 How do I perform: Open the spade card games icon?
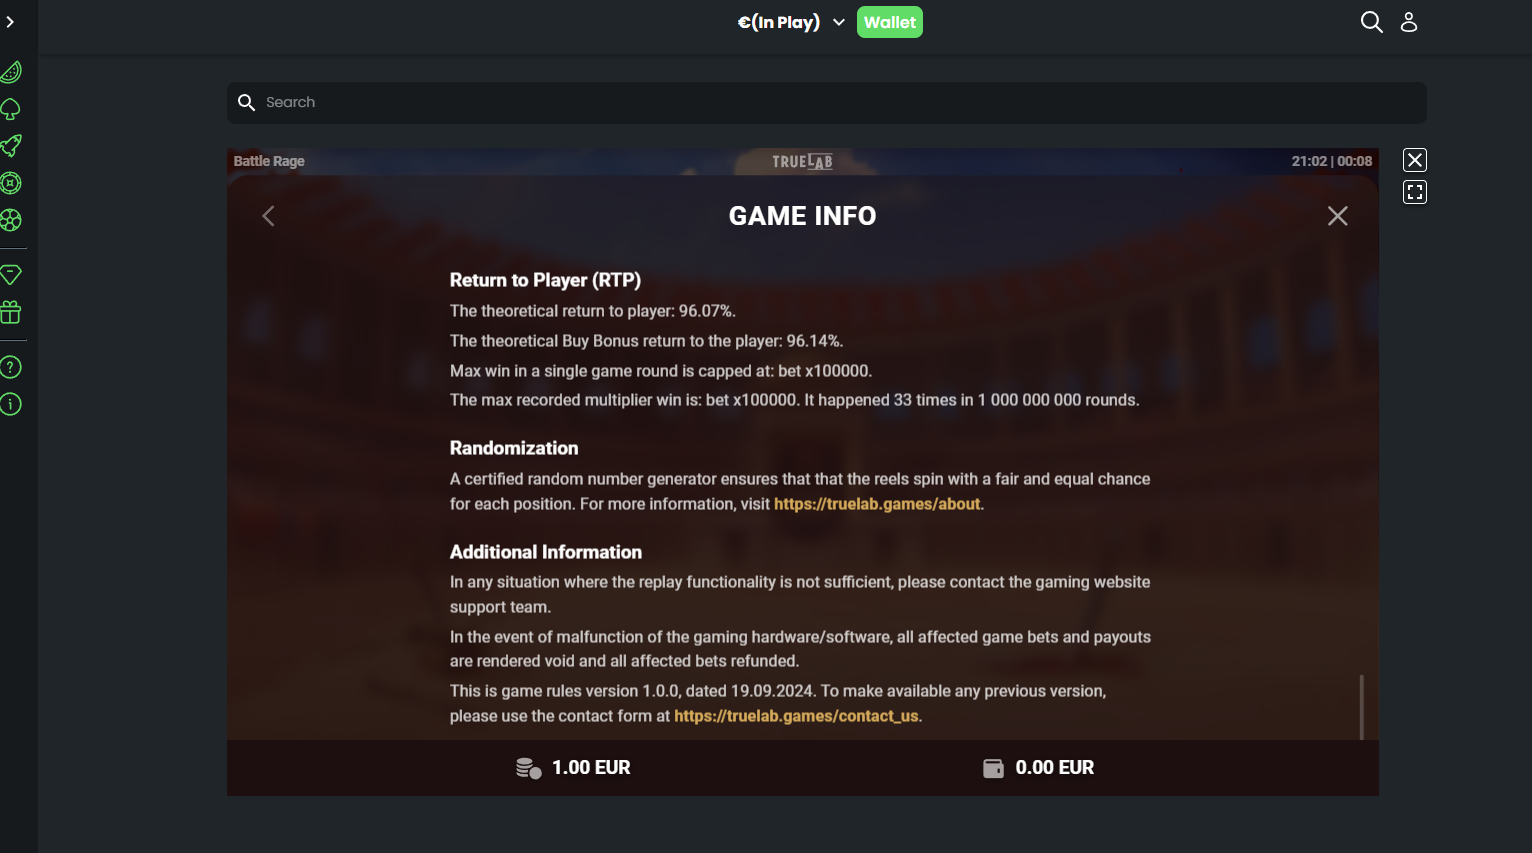(11, 109)
